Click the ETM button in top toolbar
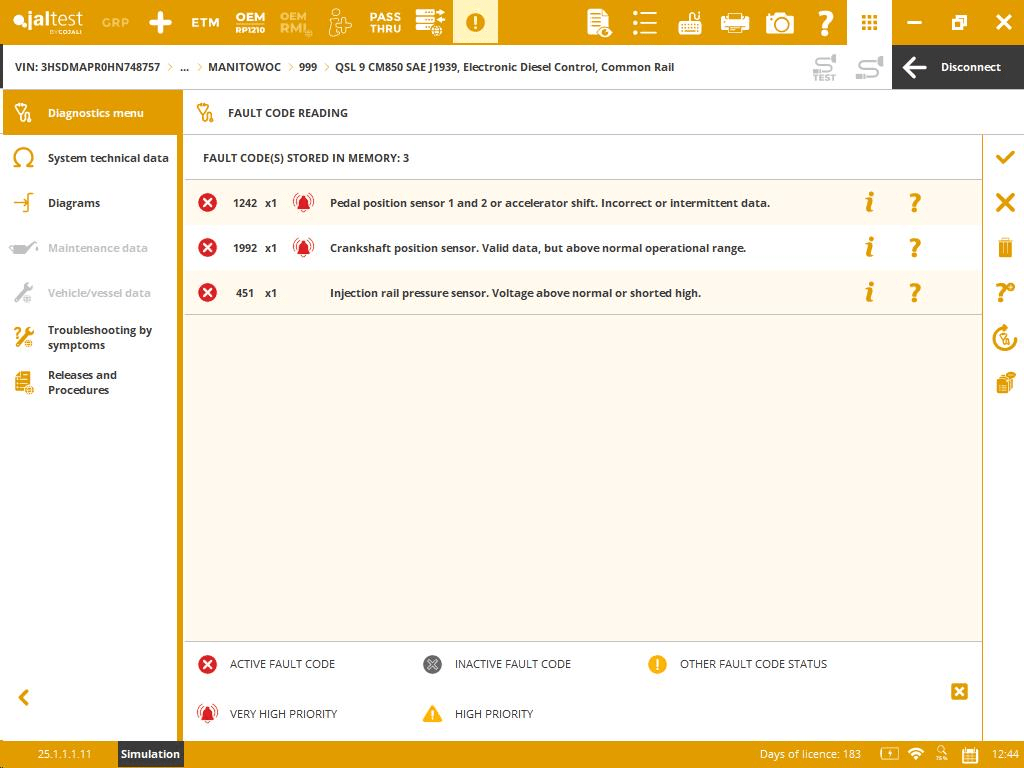 [205, 22]
